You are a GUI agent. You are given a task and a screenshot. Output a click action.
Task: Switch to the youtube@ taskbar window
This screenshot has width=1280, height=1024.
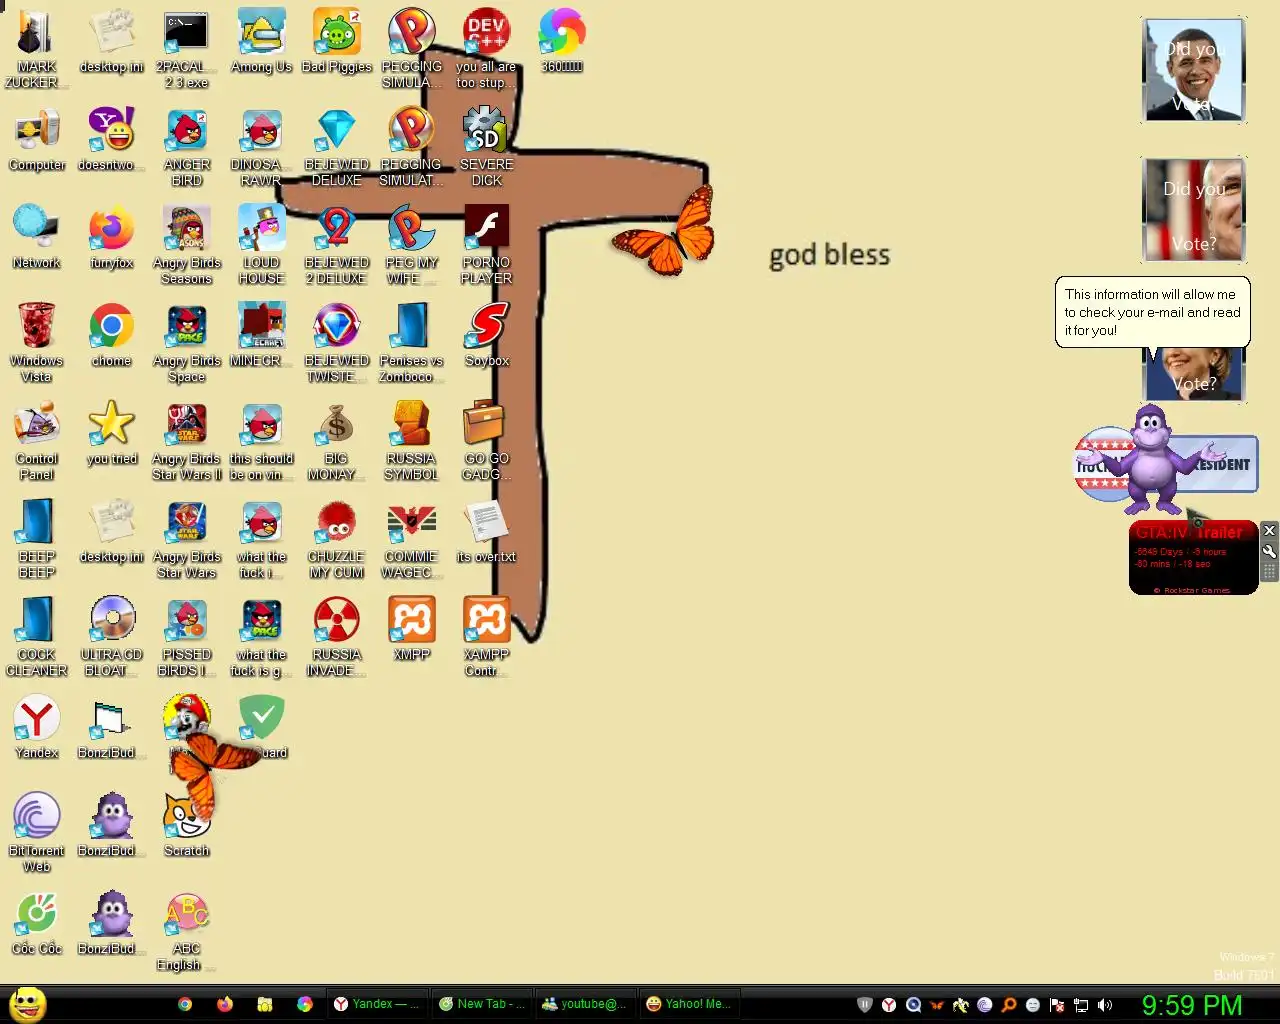586,1004
